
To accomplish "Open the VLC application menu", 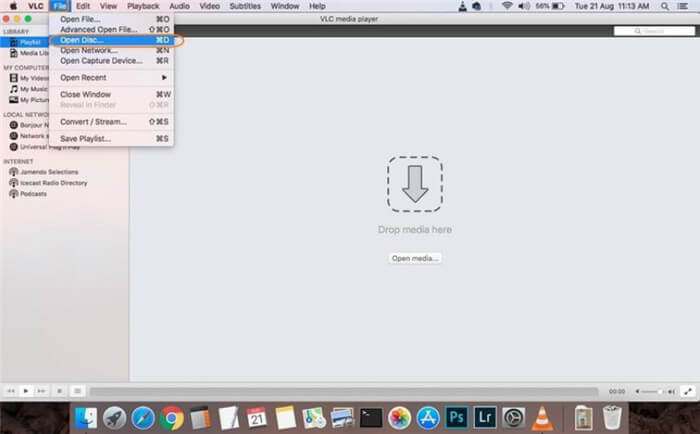I will pyautogui.click(x=36, y=6).
